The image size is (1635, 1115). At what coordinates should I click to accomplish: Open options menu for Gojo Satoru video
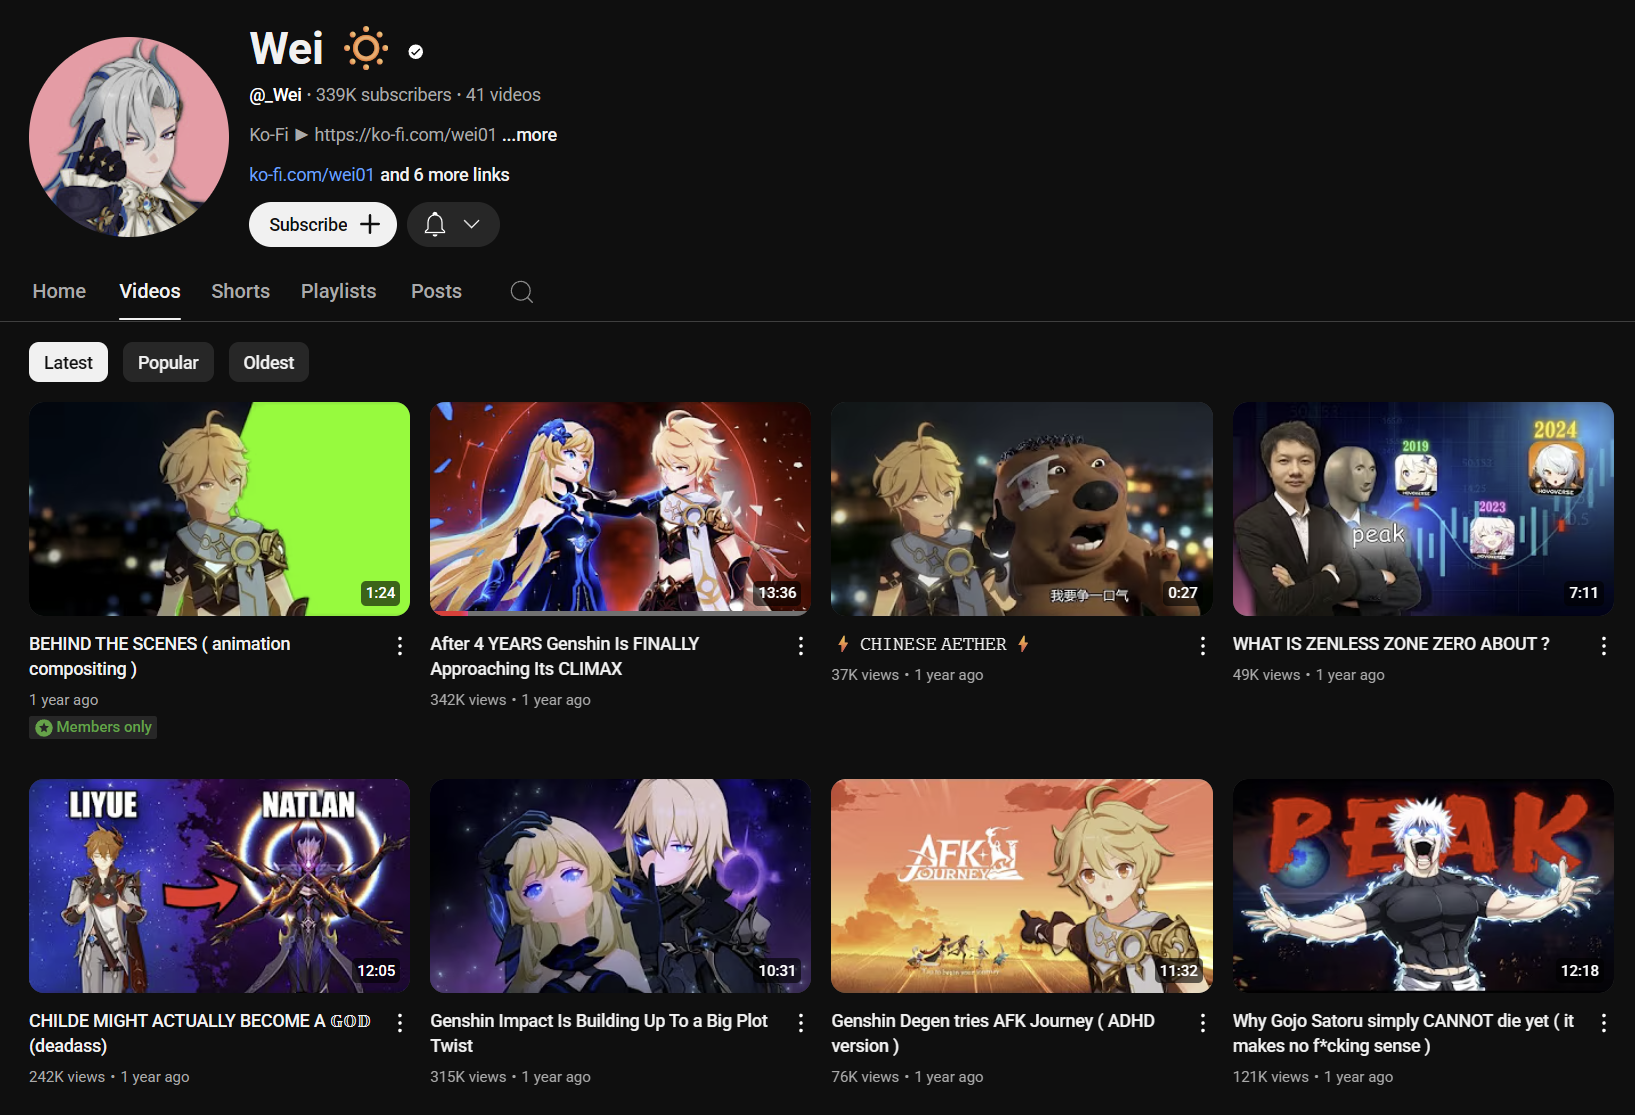pyautogui.click(x=1603, y=1023)
